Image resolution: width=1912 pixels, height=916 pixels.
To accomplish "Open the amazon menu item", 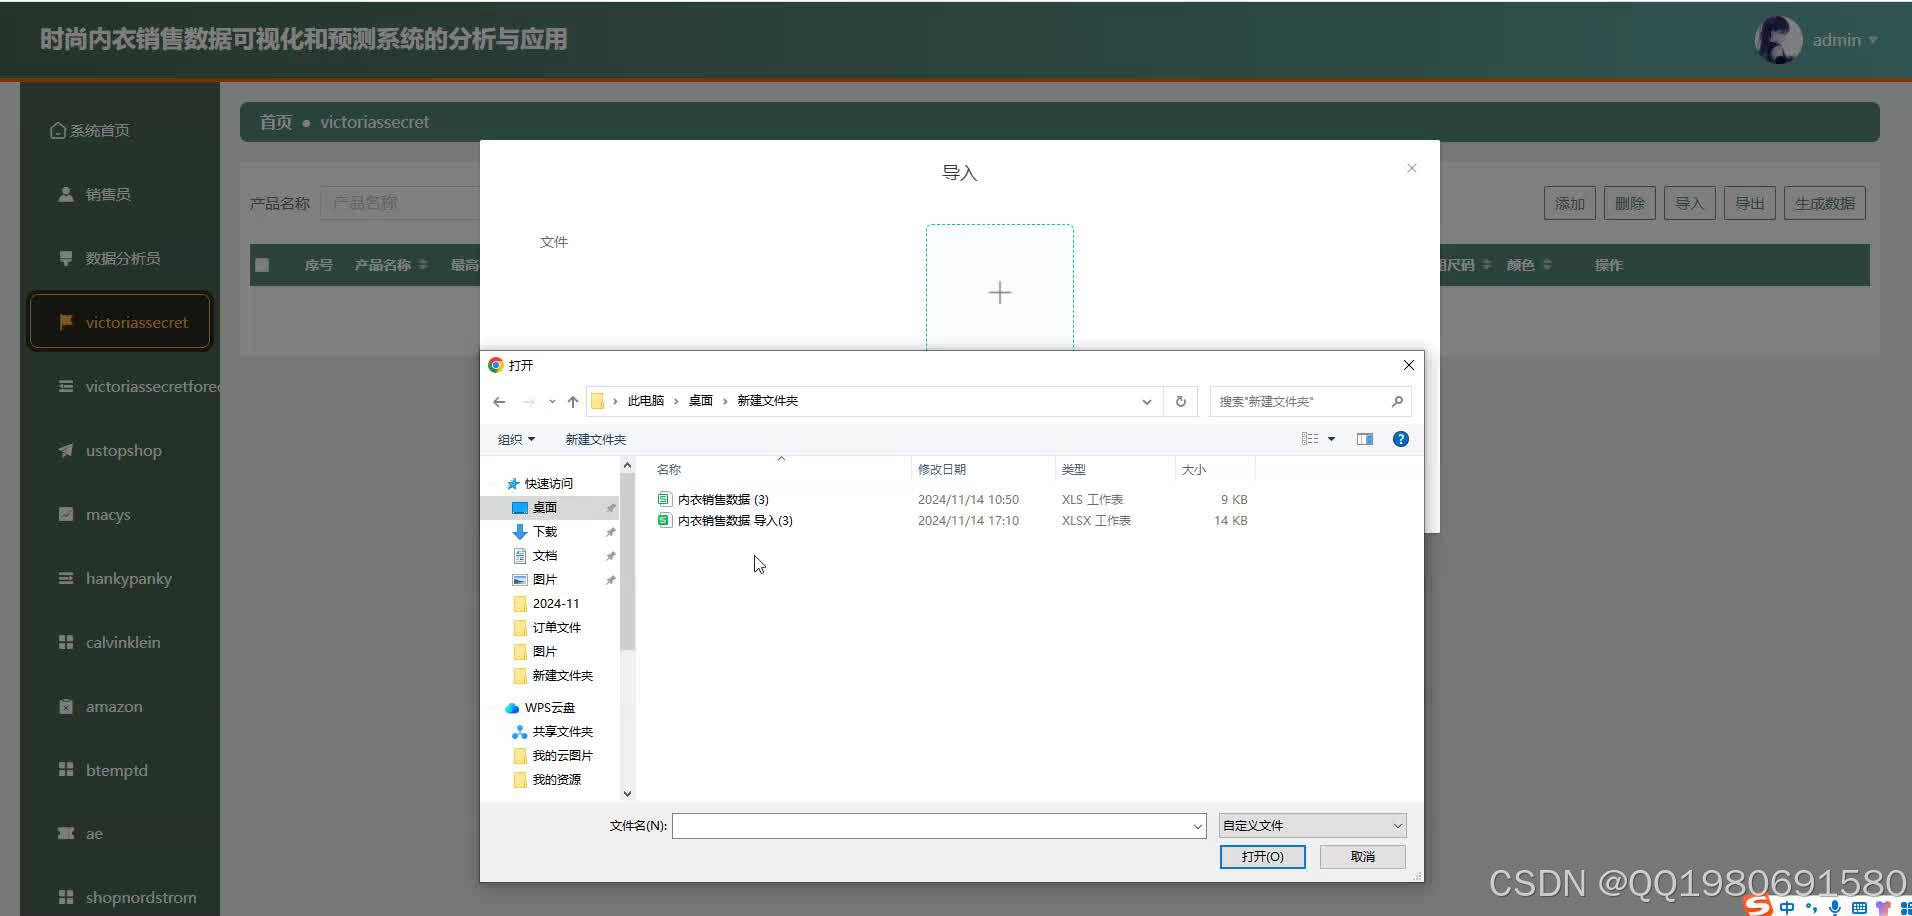I will [113, 706].
